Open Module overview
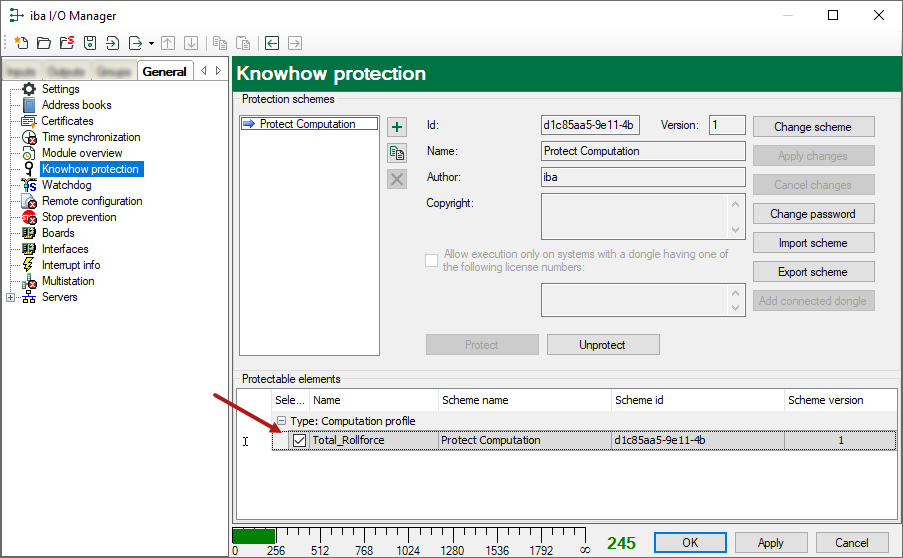Screen dimensions: 903x558 [x=82, y=153]
